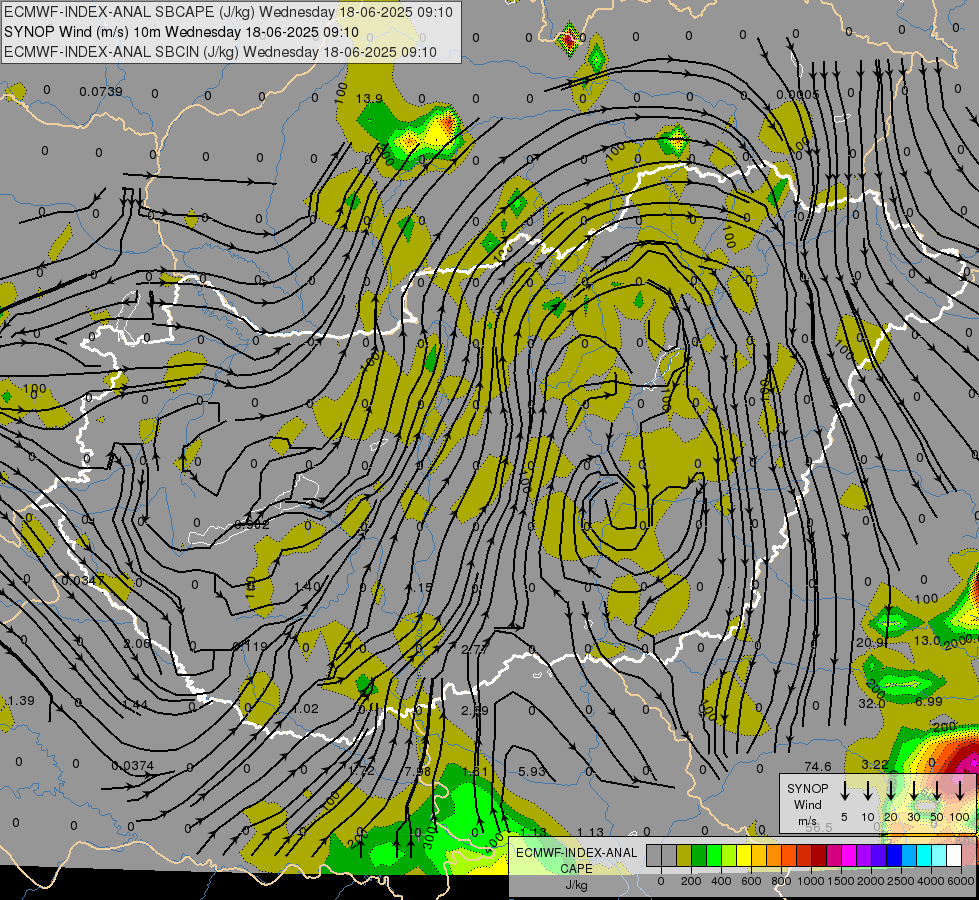Pick the magenta swatch in the CAPE legend
The width and height of the screenshot is (979, 900).
(x=849, y=855)
